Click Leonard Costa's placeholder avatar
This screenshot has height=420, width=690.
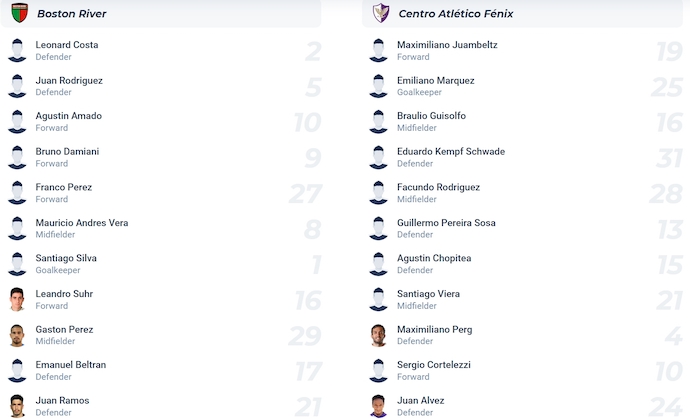[x=17, y=51]
